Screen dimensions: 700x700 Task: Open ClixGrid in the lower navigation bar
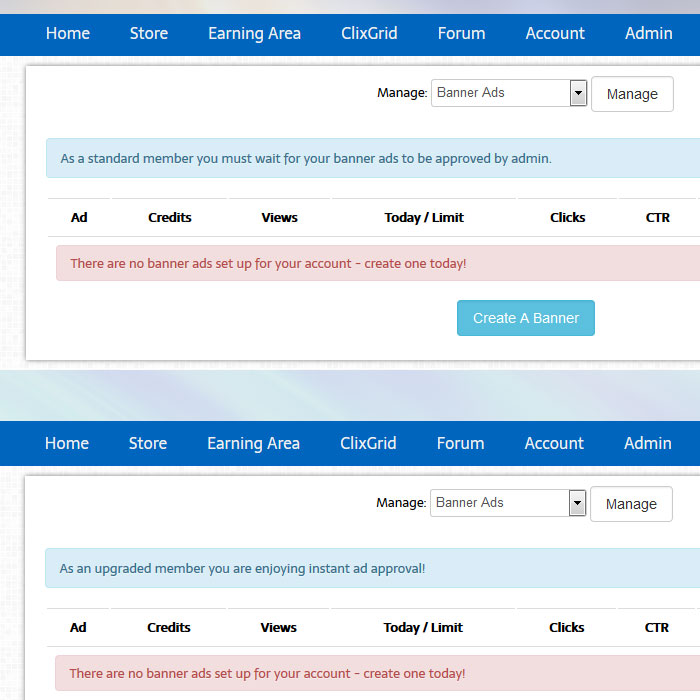pos(368,443)
